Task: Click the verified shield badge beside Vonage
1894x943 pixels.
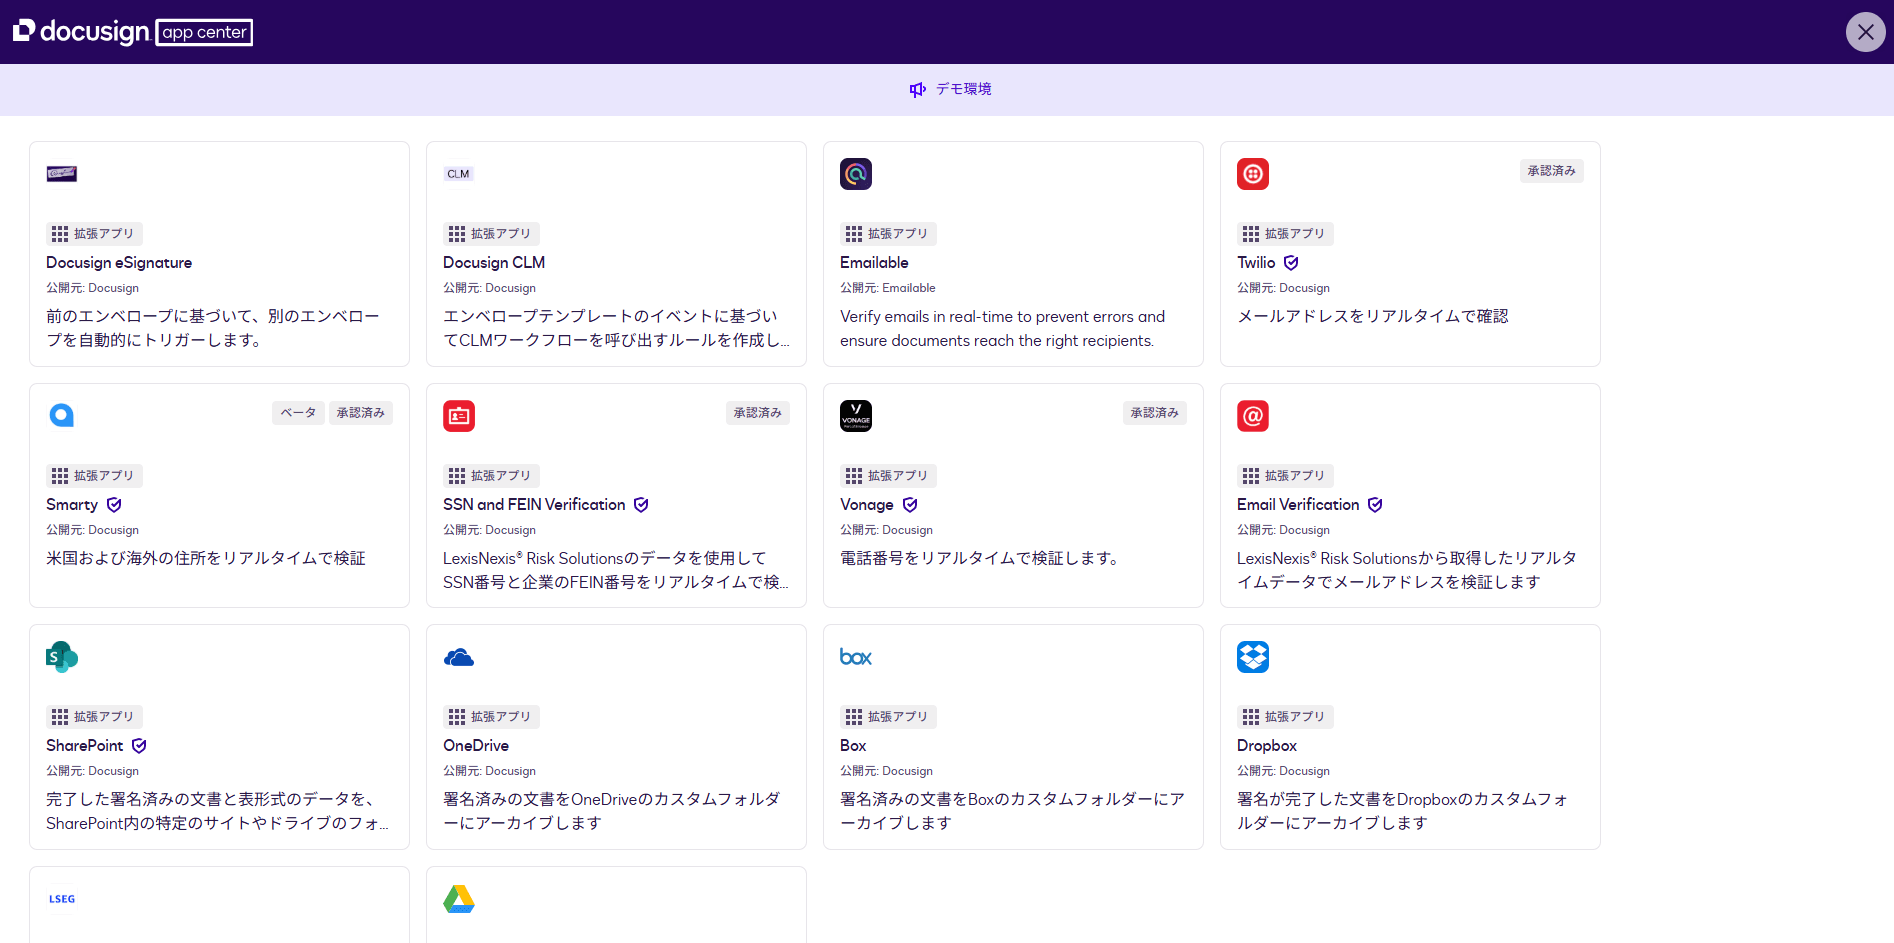Action: pyautogui.click(x=910, y=505)
